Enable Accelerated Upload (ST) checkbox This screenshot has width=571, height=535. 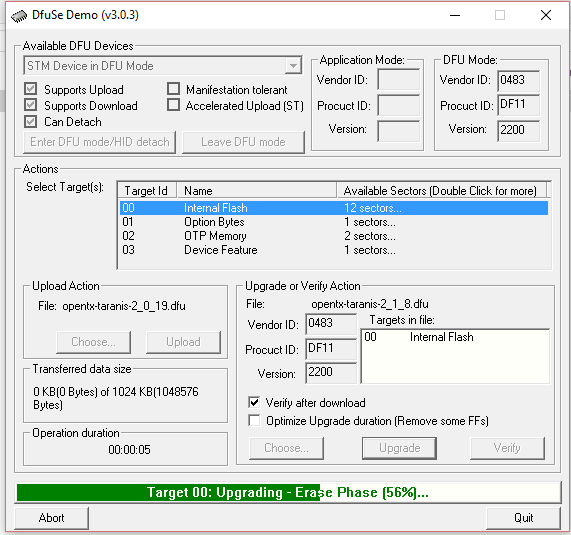(x=173, y=105)
